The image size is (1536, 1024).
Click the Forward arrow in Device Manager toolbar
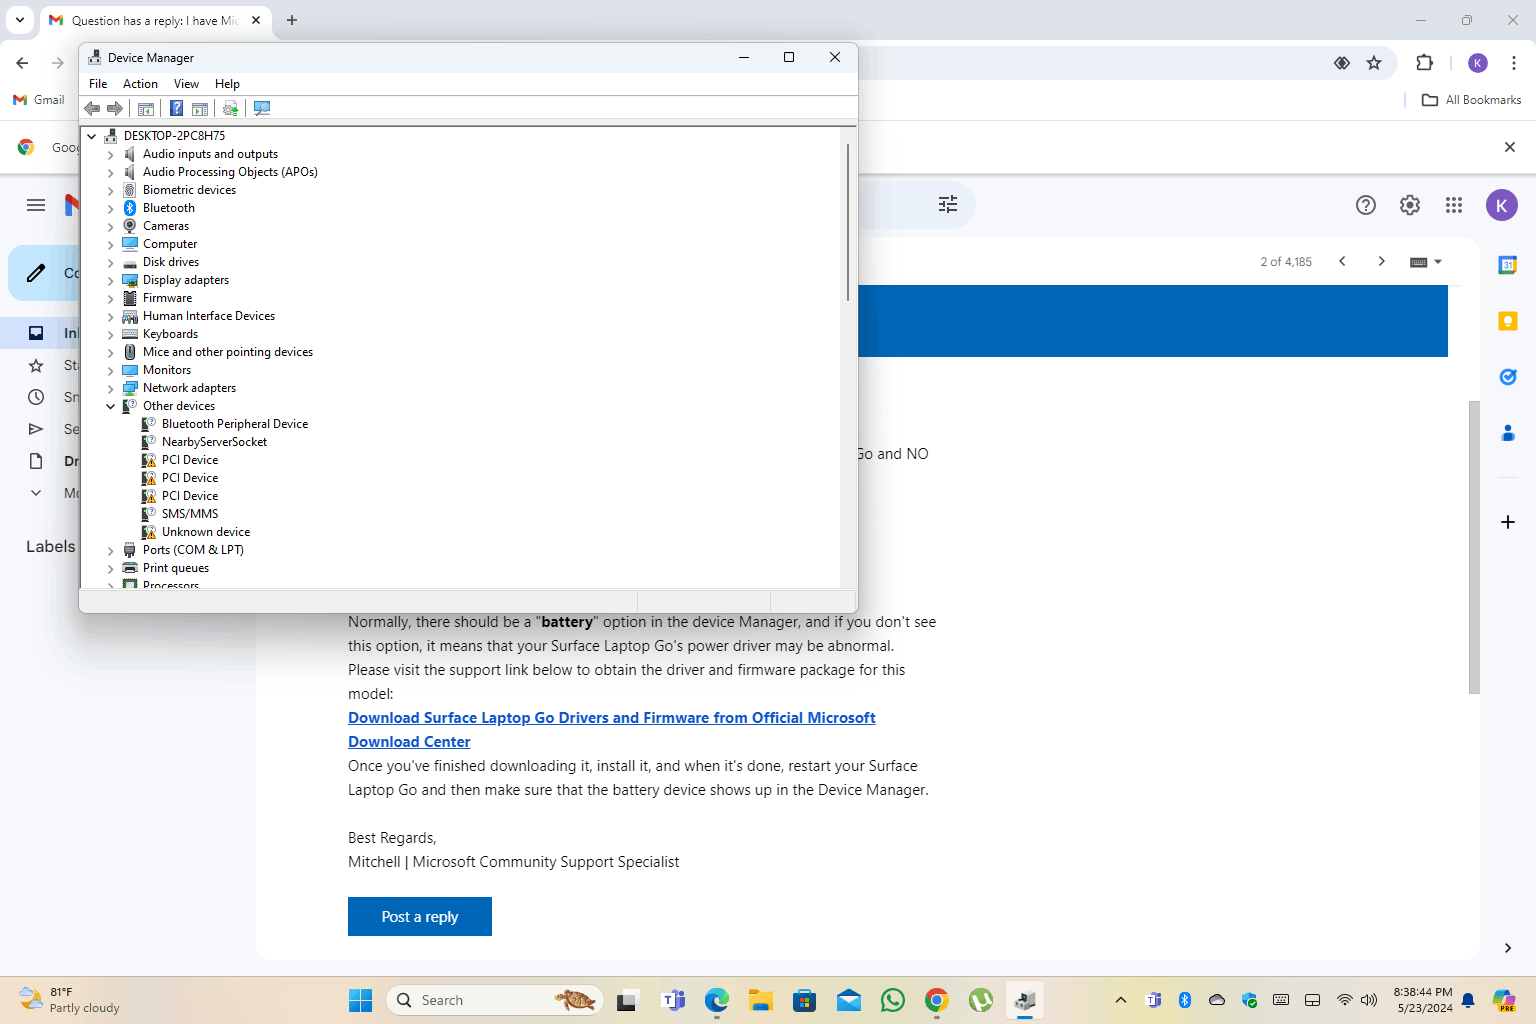[x=115, y=108]
